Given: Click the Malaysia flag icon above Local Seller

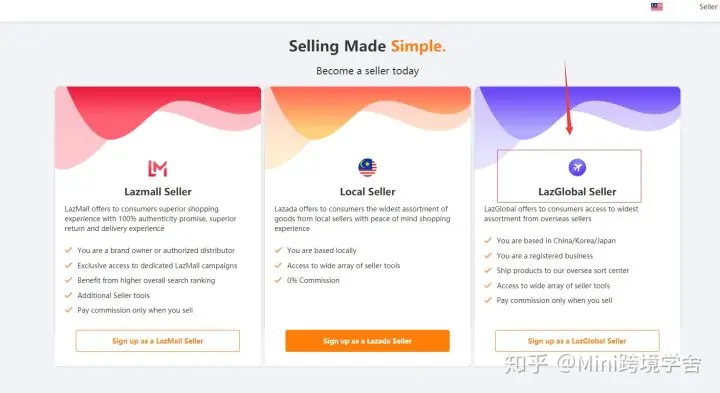Looking at the screenshot, I should coord(367,168).
